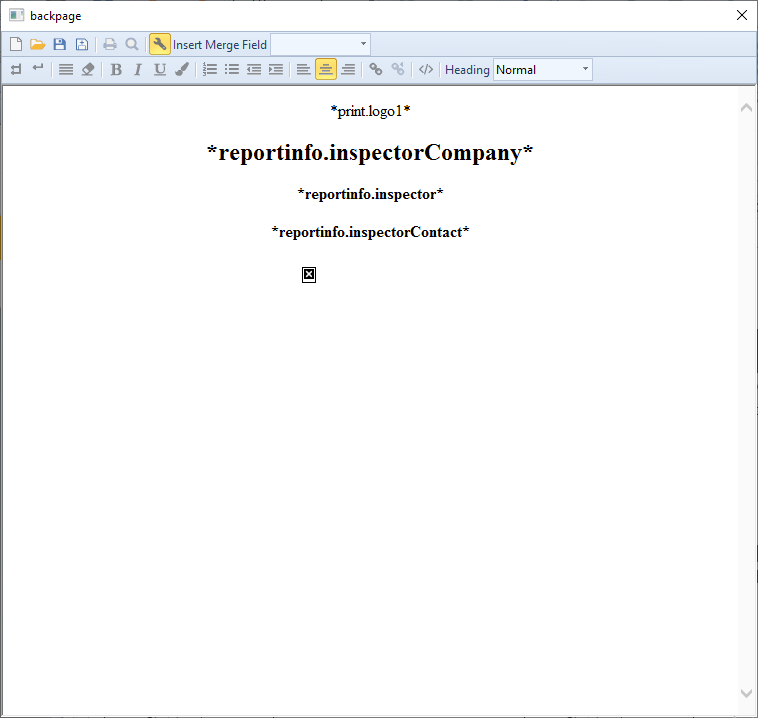The width and height of the screenshot is (758, 718).
Task: Increase indent of the paragraph
Action: click(276, 69)
